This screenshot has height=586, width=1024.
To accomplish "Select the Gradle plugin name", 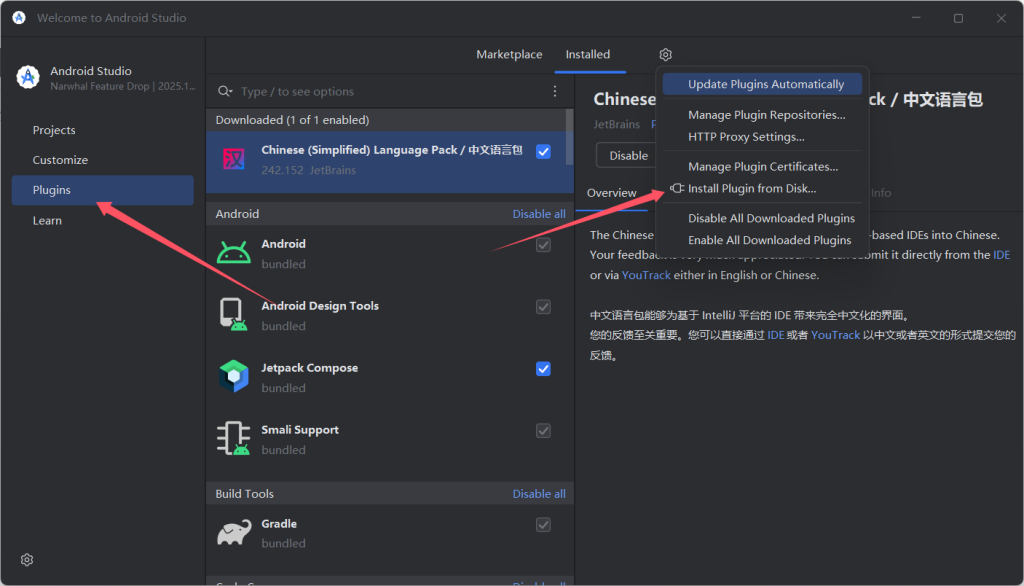I will pos(279,524).
